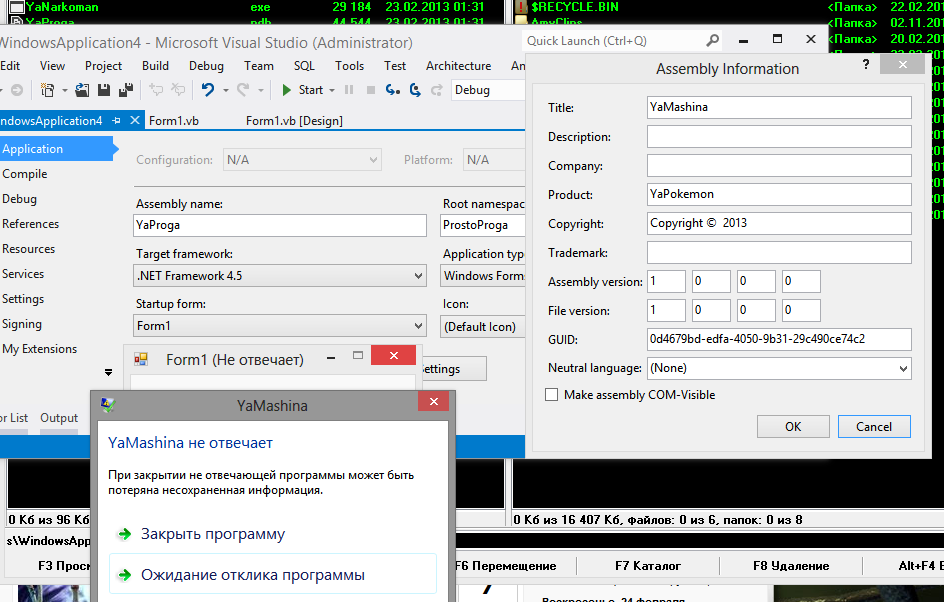Viewport: 944px width, 602px height.
Task: Select the Compile settings page
Action: (25, 174)
